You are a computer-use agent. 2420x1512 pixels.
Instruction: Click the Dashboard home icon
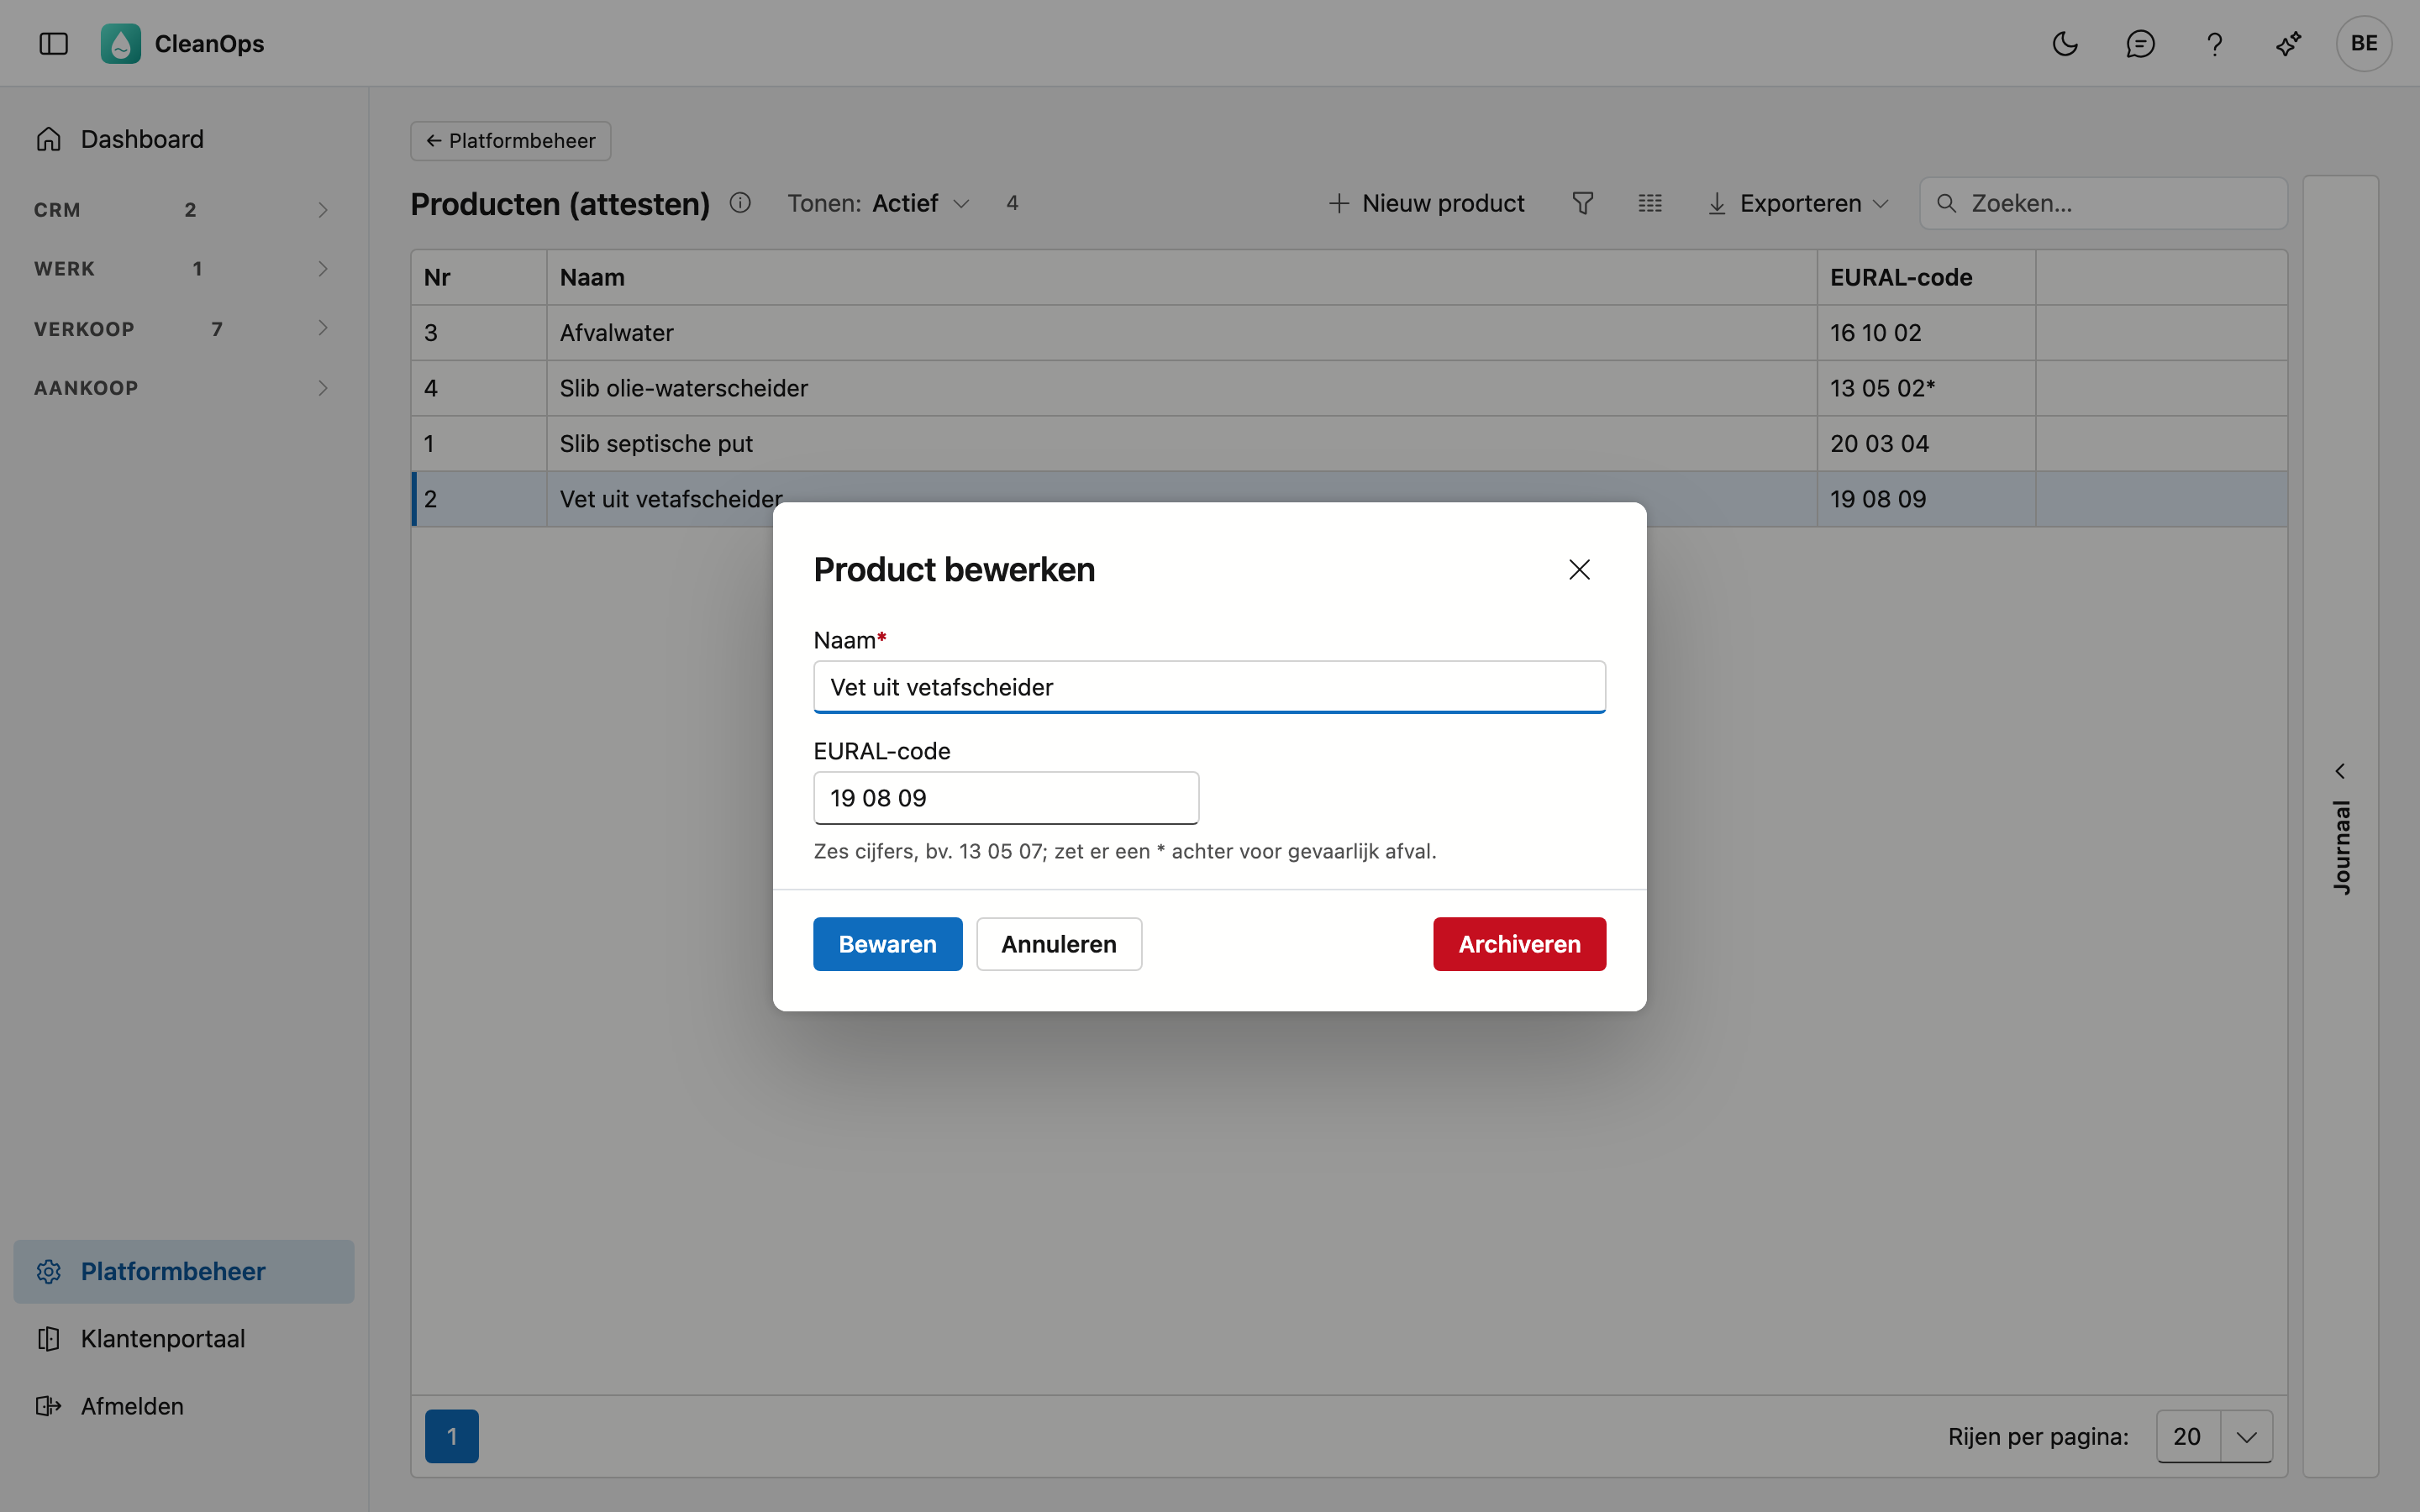(49, 139)
